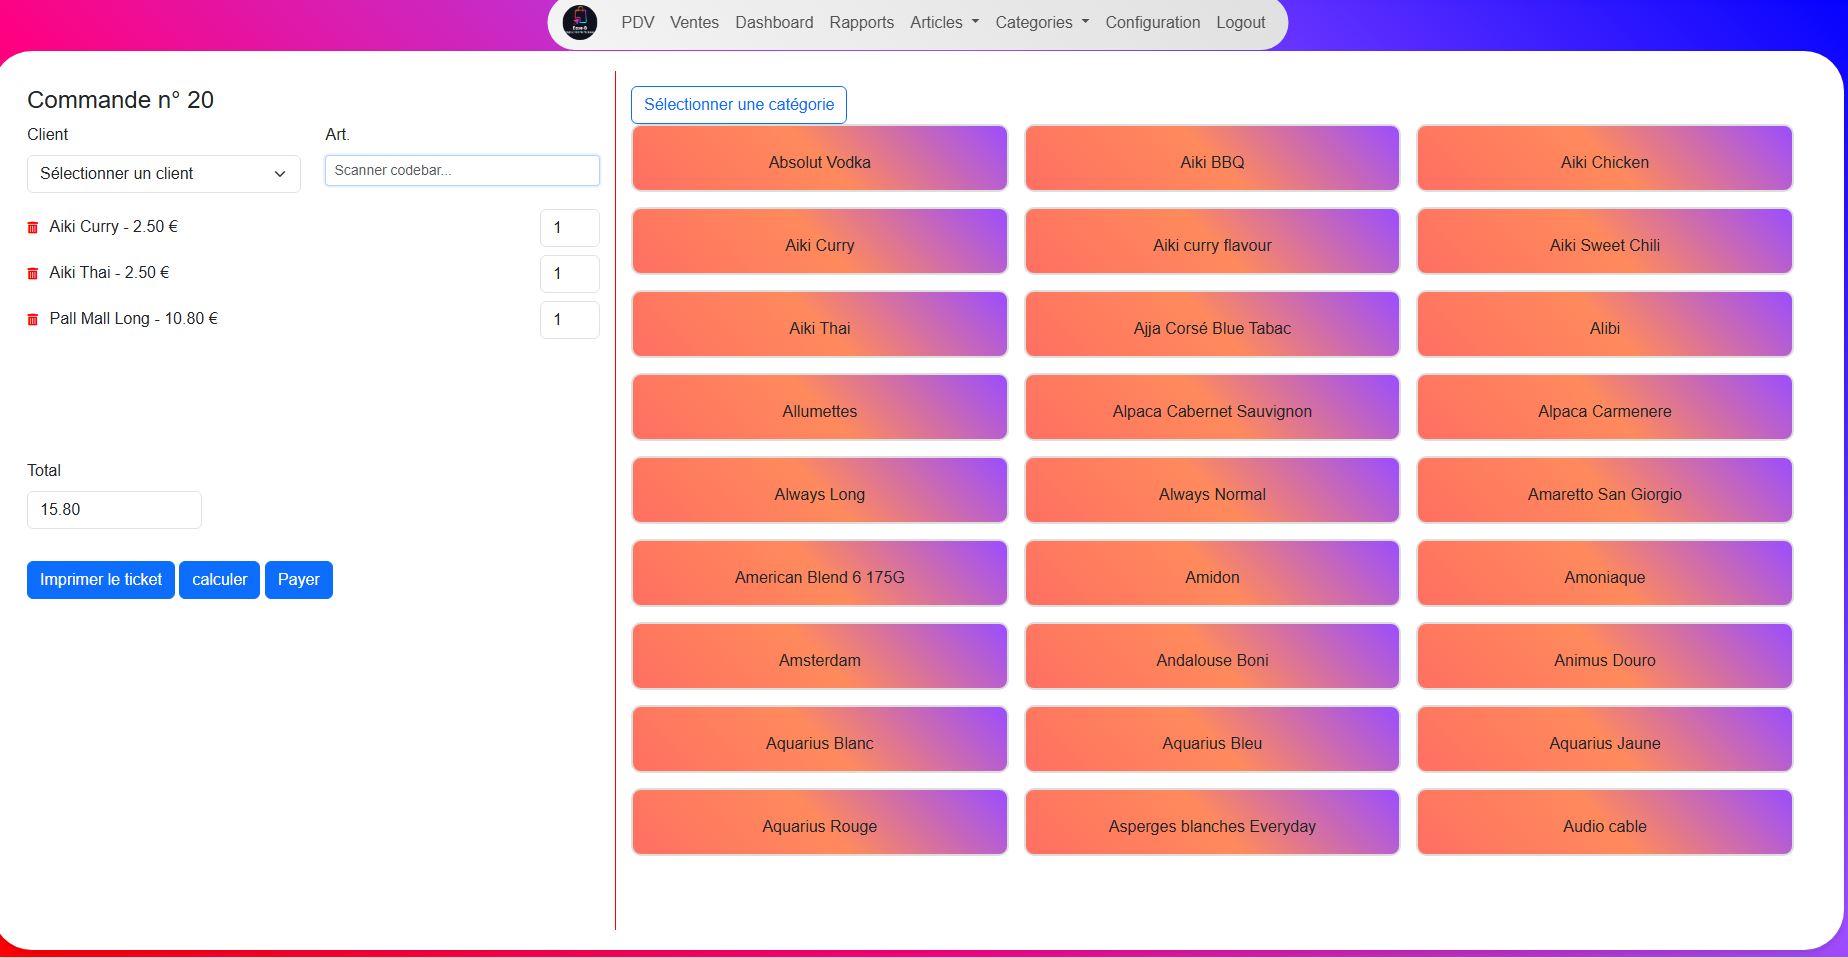Open the Sélectionner un client dropdown

pos(163,174)
